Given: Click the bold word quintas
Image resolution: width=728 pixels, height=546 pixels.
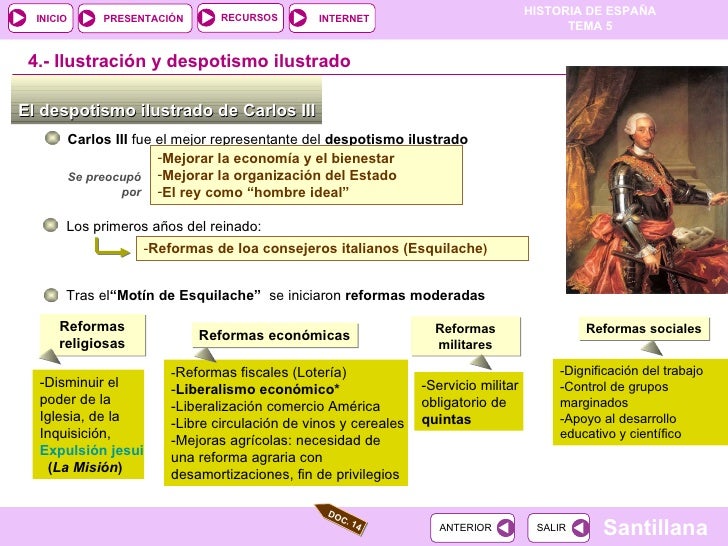Looking at the screenshot, I should coord(446,420).
